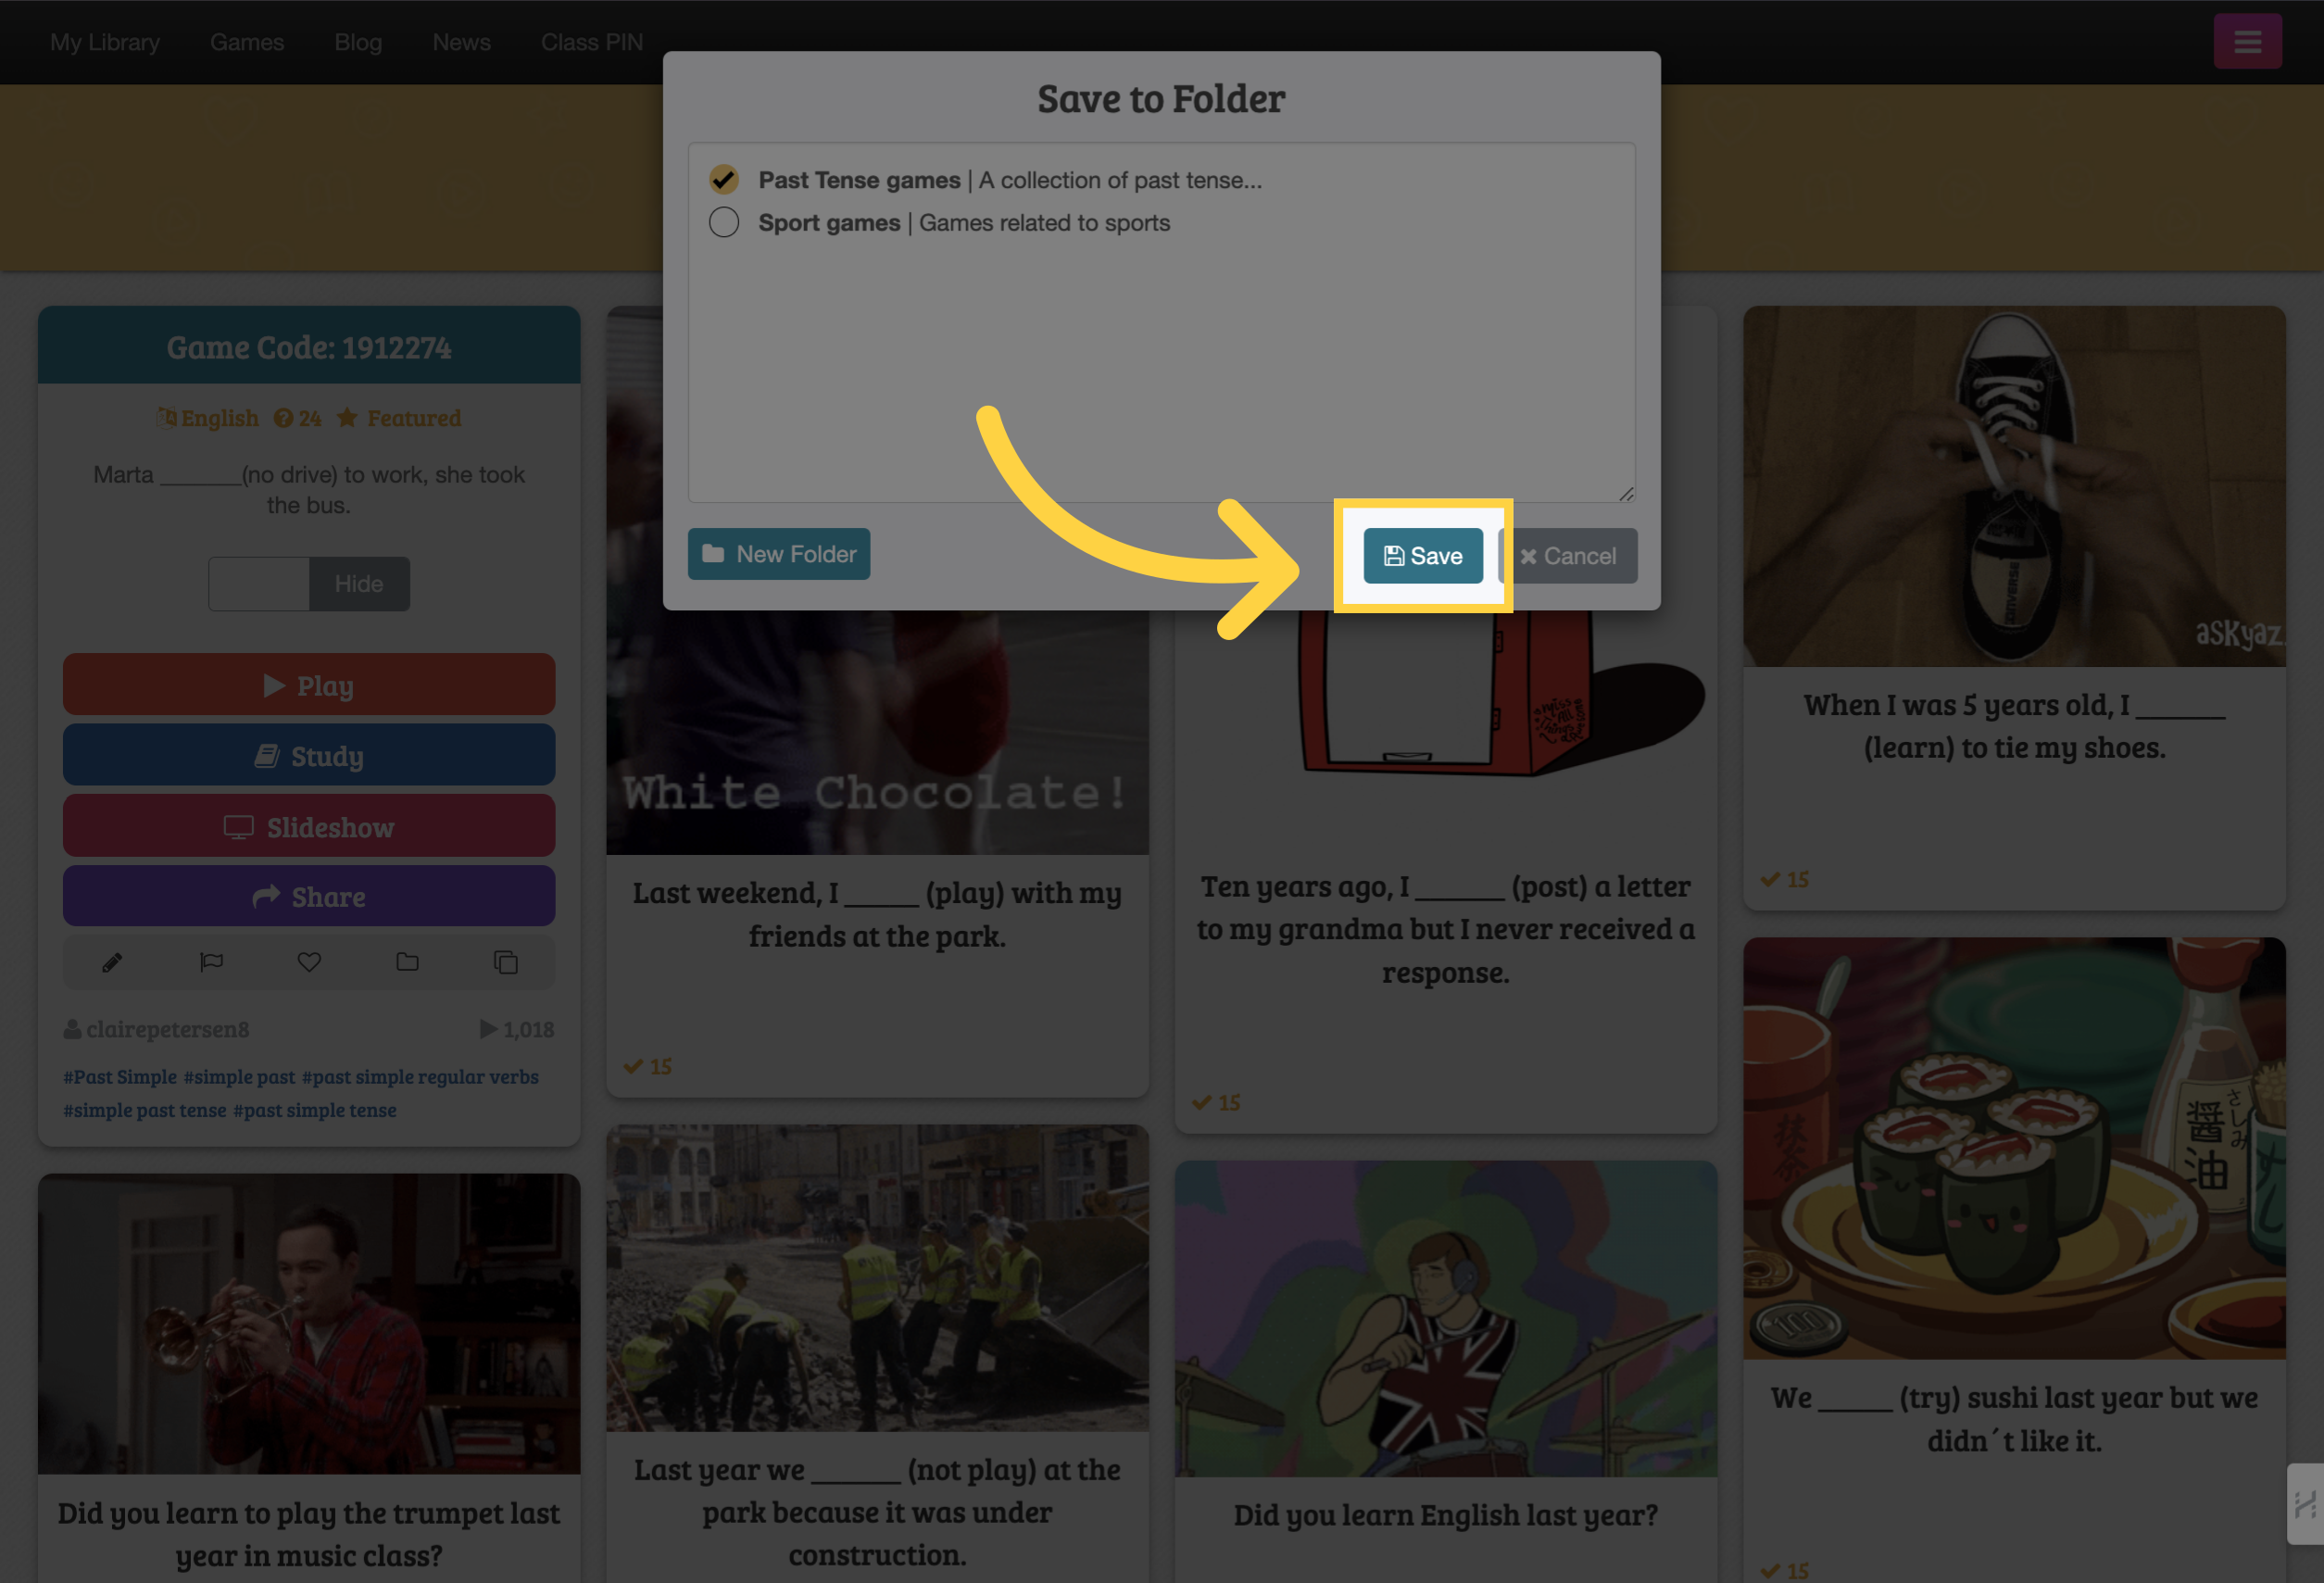Click the answer box beside Hide
The image size is (2324, 1583).
point(259,584)
